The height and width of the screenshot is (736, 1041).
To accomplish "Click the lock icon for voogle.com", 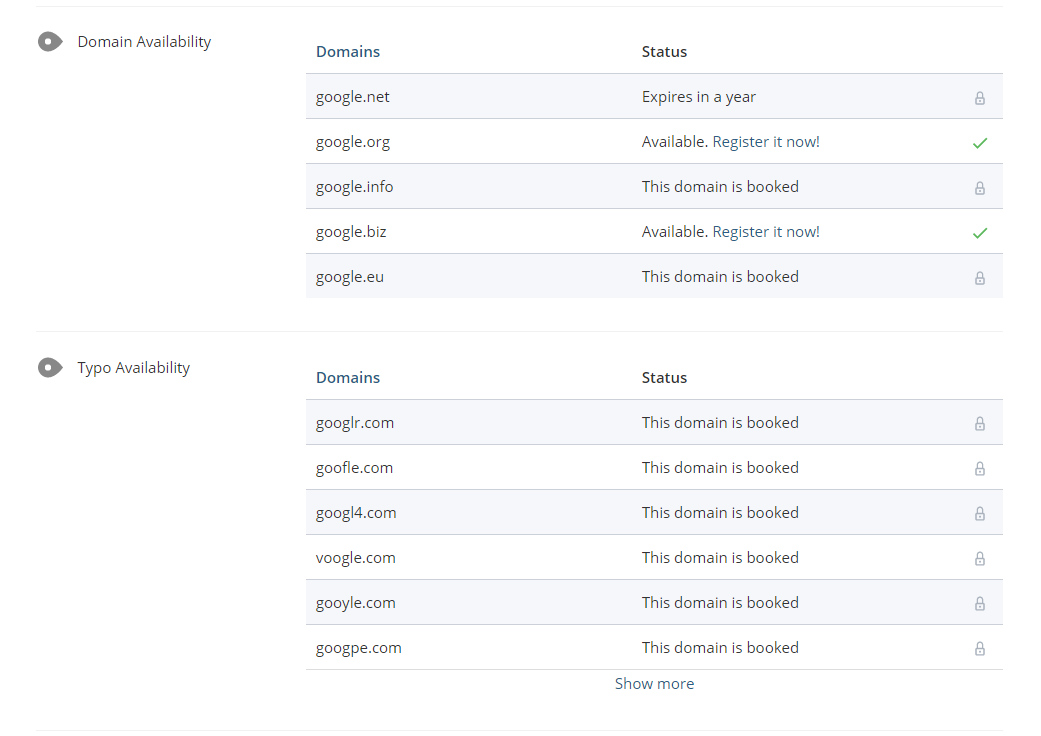I will [x=980, y=559].
